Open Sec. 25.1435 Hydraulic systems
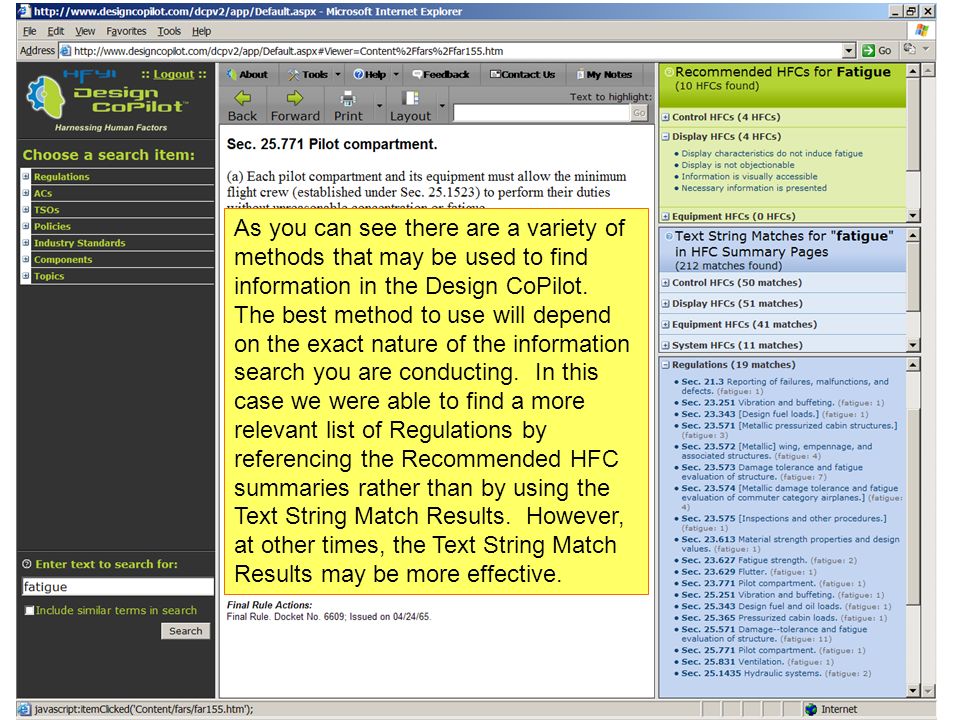This screenshot has height=720, width=960. (x=751, y=673)
